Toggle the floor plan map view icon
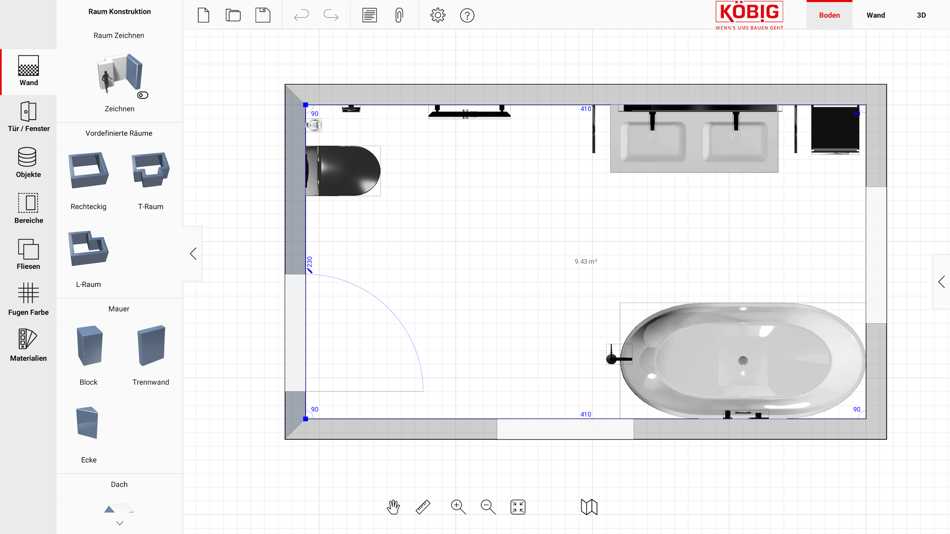This screenshot has height=534, width=950. click(x=589, y=507)
